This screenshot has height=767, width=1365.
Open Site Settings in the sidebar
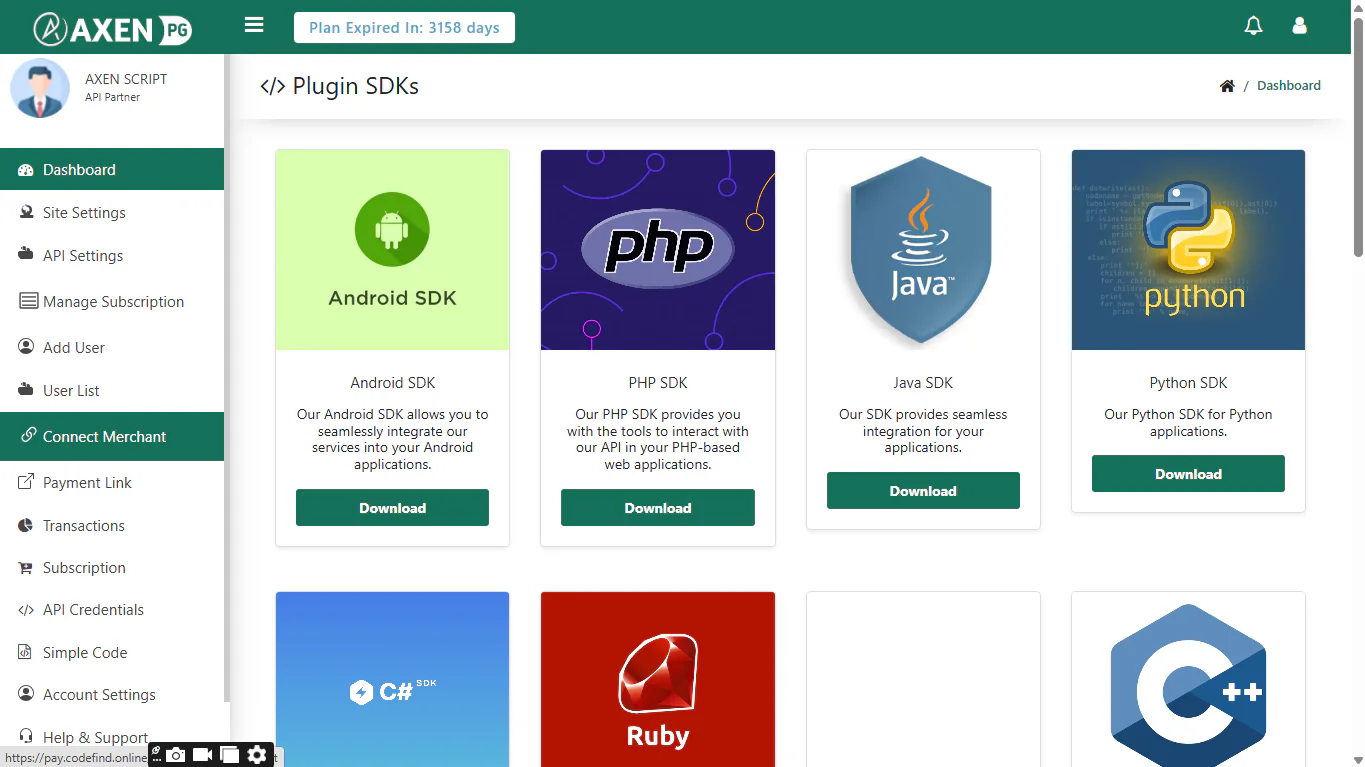tap(112, 212)
